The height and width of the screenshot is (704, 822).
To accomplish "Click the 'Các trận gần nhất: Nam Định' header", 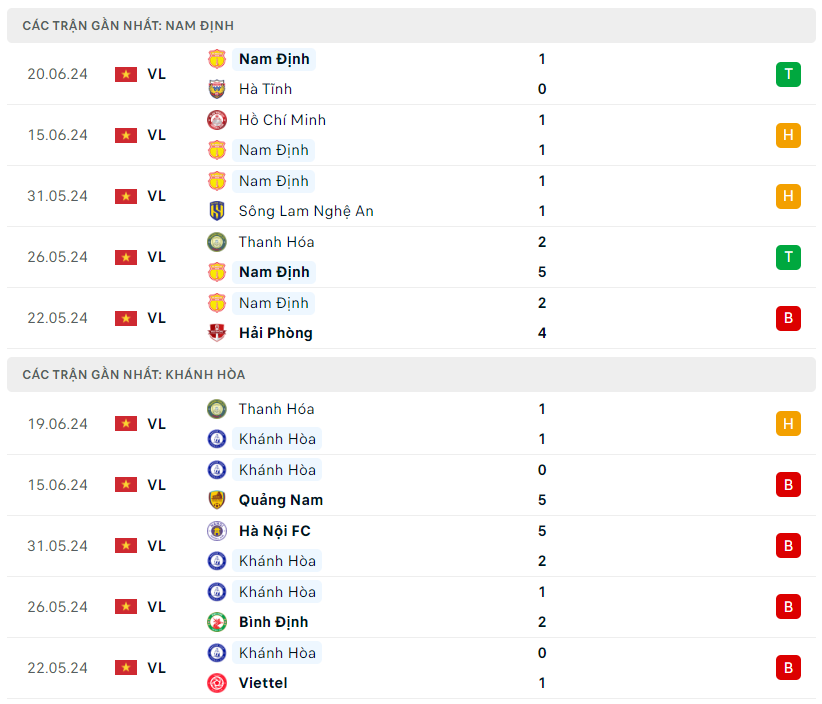I will point(128,25).
